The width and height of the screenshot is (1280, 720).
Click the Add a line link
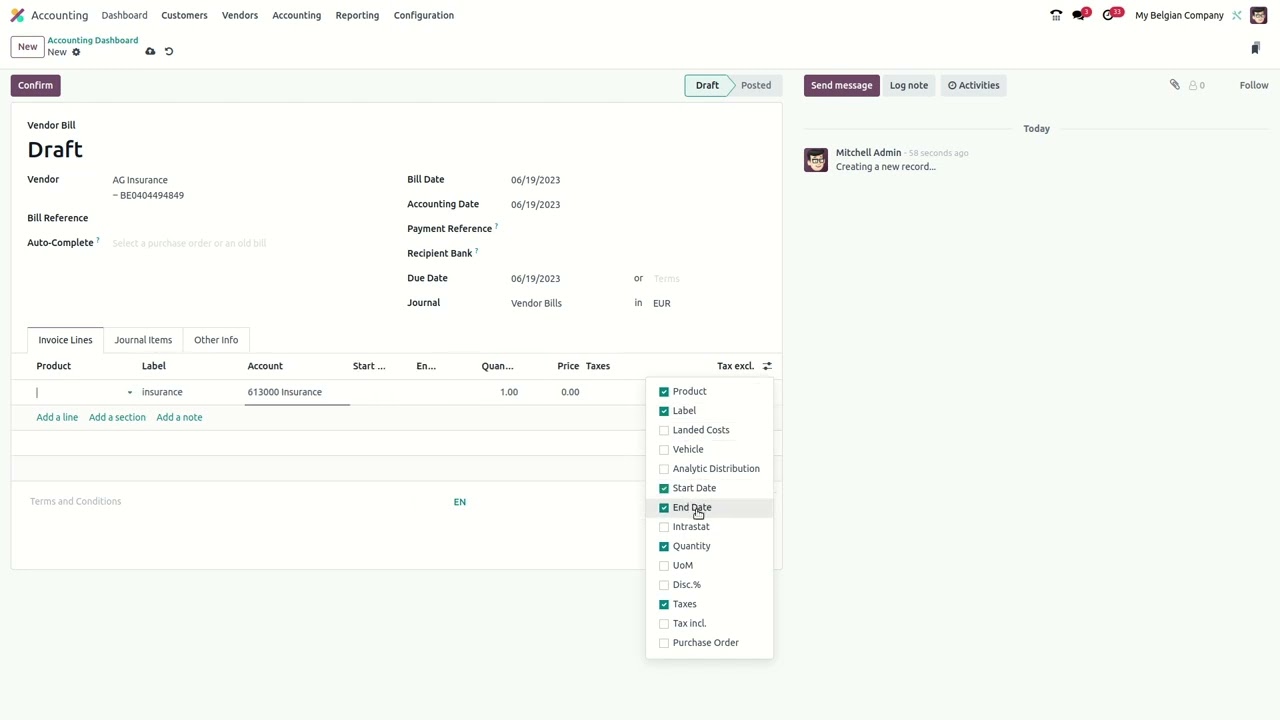click(57, 417)
